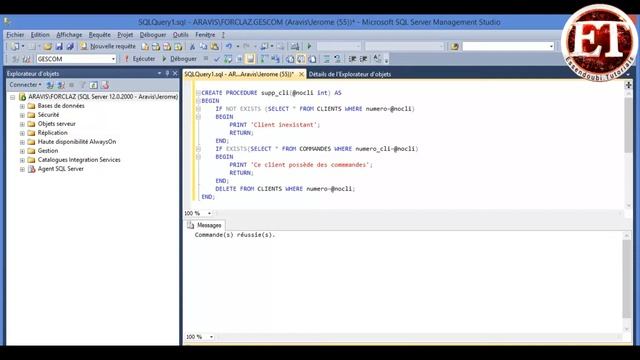Click the 'Commande(s) réussie(s).' message text
The height and width of the screenshot is (360, 640).
tap(235, 235)
